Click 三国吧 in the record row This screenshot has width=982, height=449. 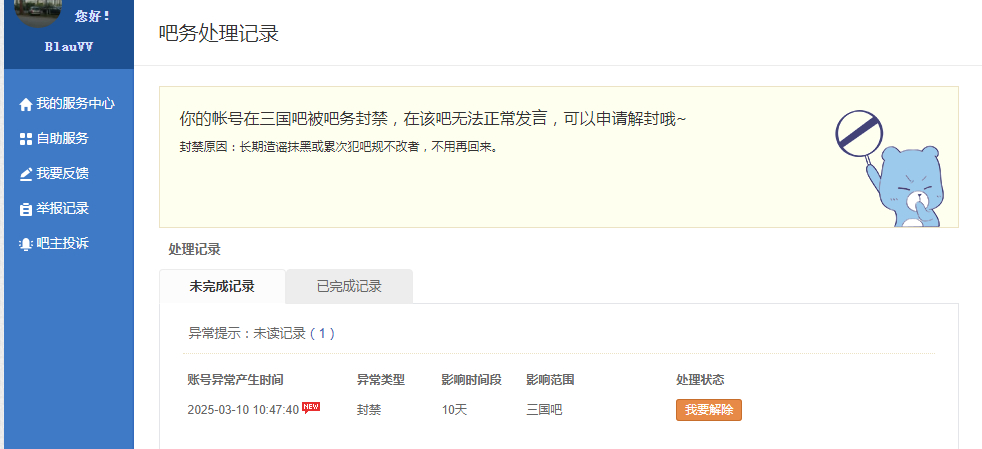(544, 410)
